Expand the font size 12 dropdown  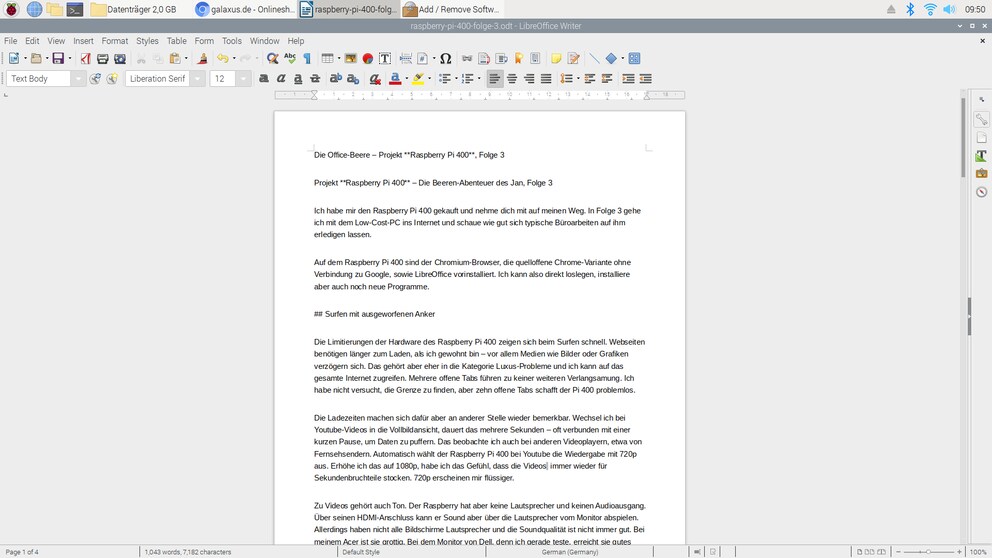click(x=244, y=78)
